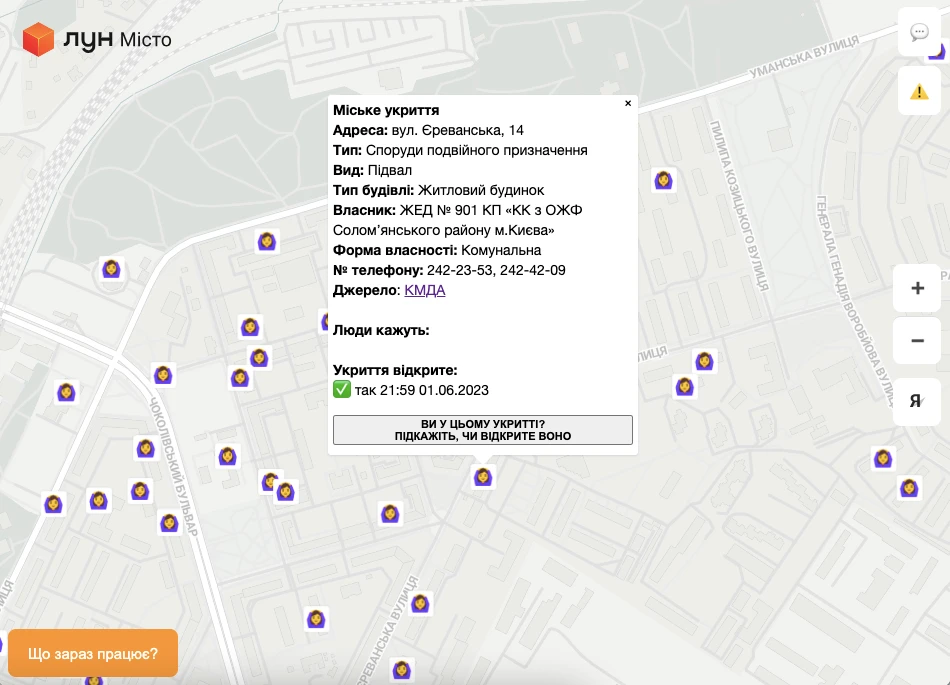Open the КМДА source link
The height and width of the screenshot is (685, 950).
click(424, 290)
